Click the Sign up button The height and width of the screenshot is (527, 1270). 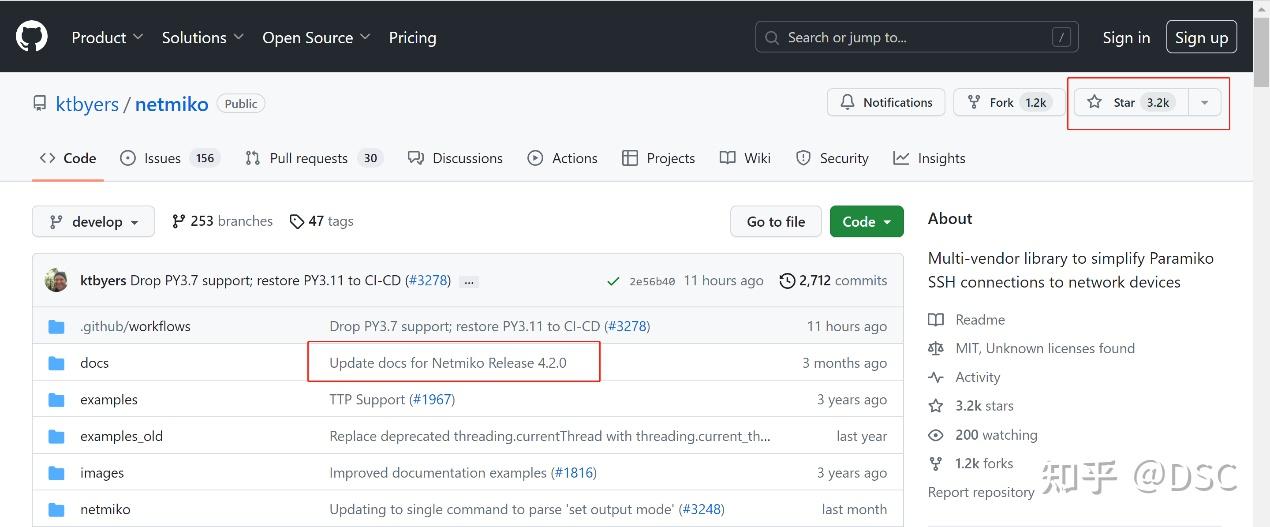pos(1201,37)
